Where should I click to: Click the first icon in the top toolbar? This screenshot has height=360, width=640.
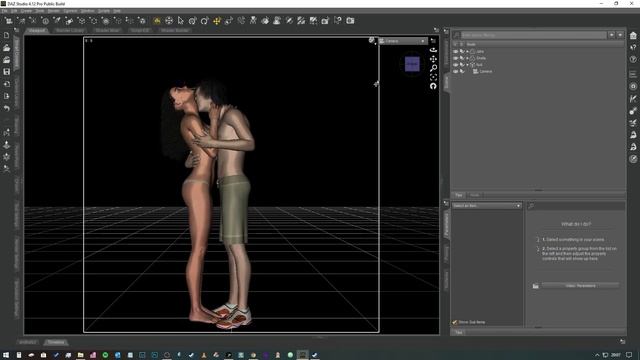pos(8,20)
